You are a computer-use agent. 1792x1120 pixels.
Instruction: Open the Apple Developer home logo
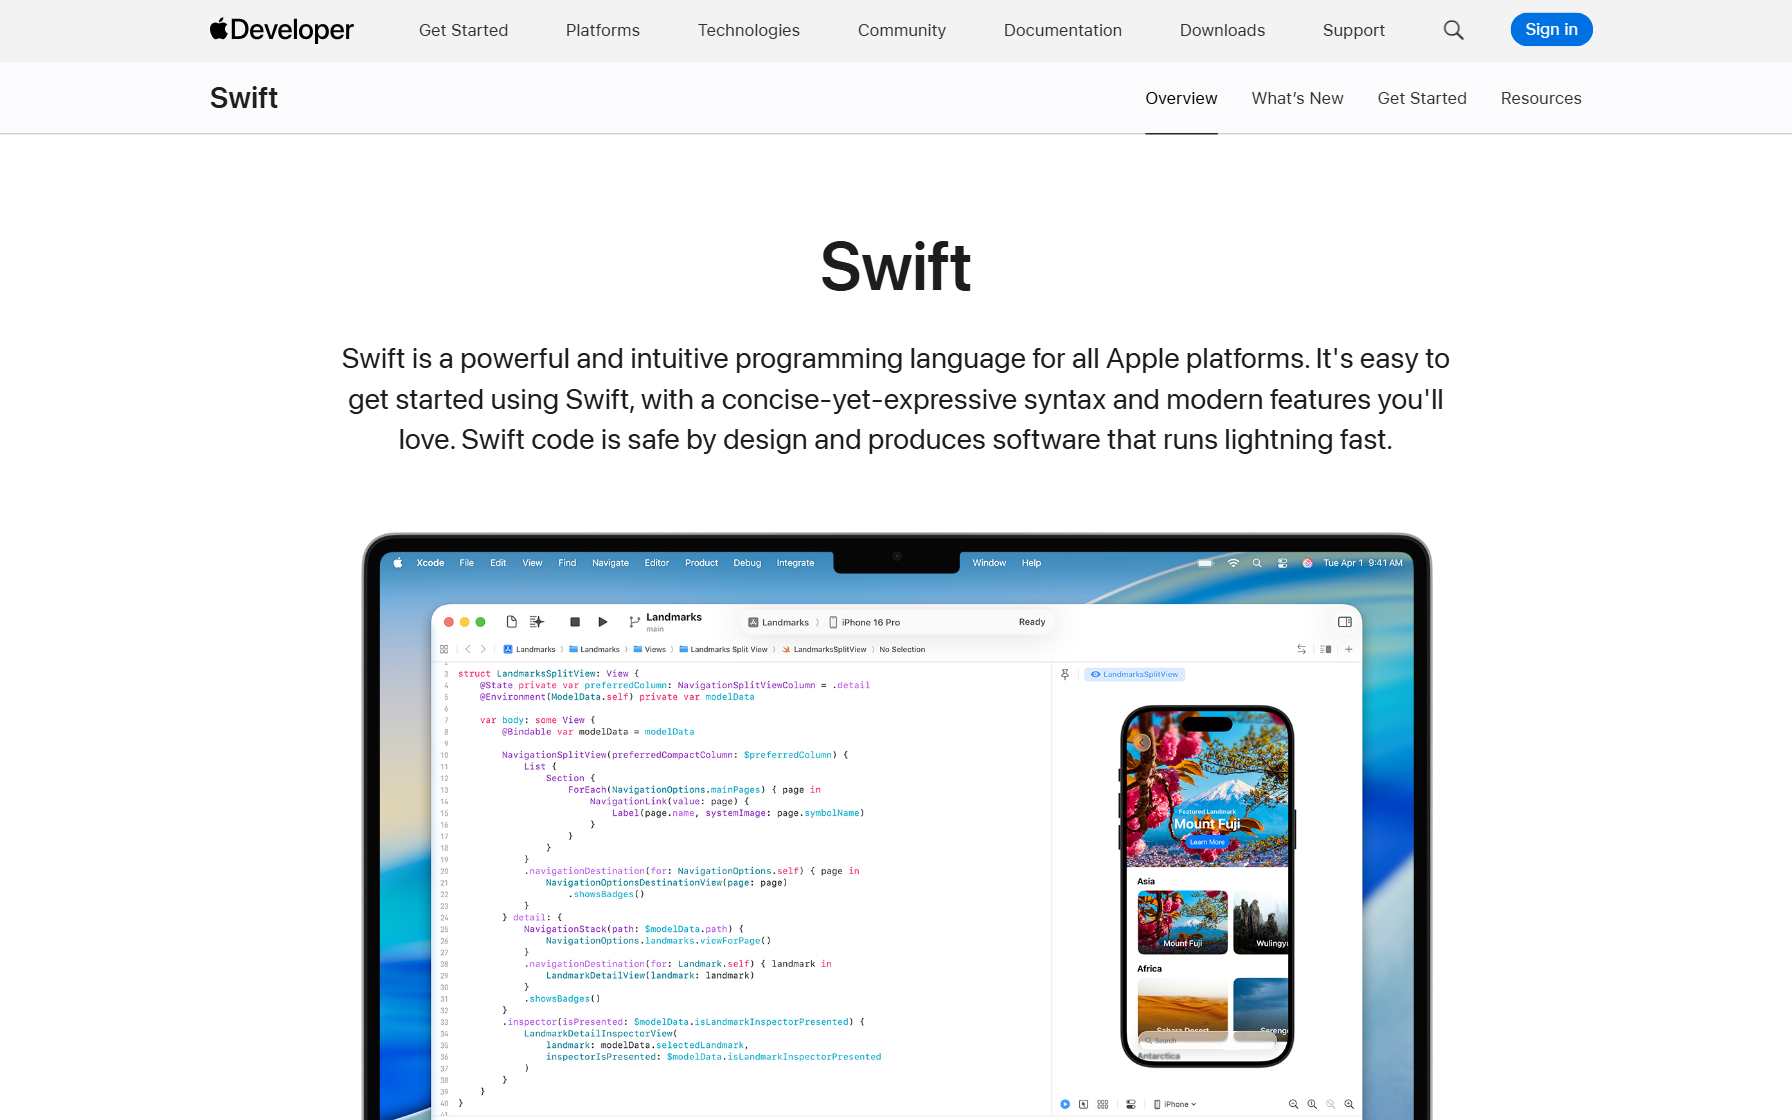pyautogui.click(x=281, y=30)
